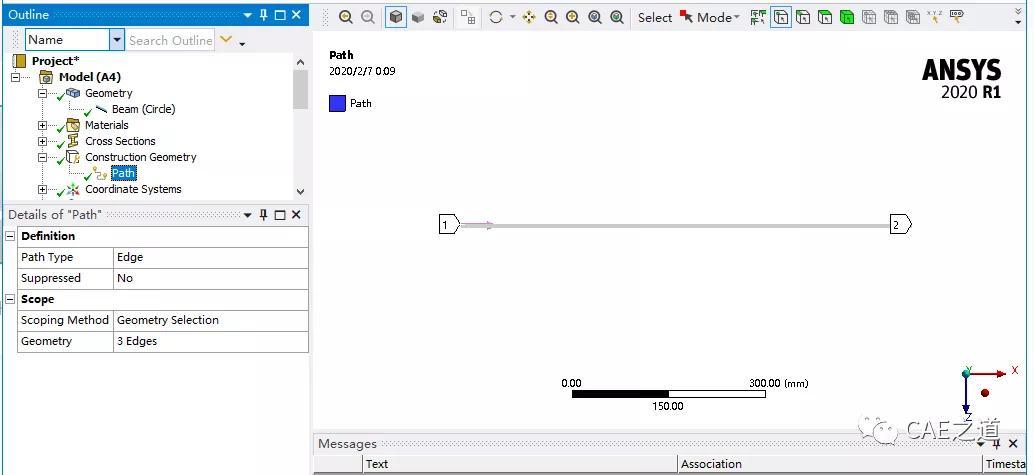Open the Select Mode dropdown
Image resolution: width=1034 pixels, height=475 pixels.
click(710, 18)
